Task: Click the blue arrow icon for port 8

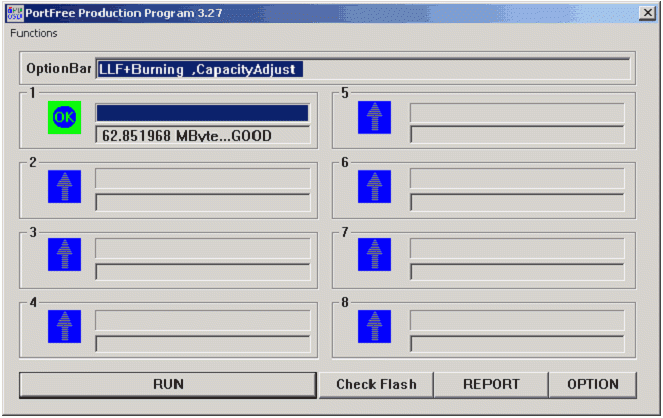Action: point(374,326)
